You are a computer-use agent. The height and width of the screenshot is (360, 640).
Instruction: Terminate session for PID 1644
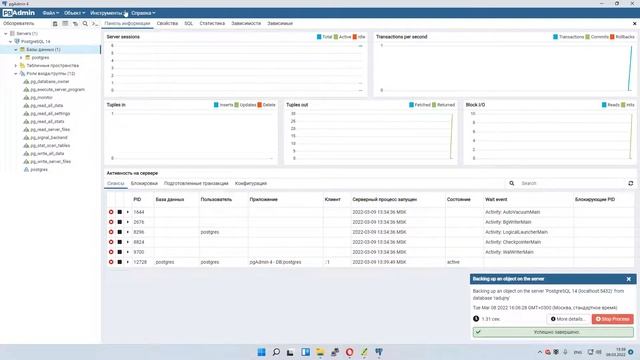coord(111,212)
